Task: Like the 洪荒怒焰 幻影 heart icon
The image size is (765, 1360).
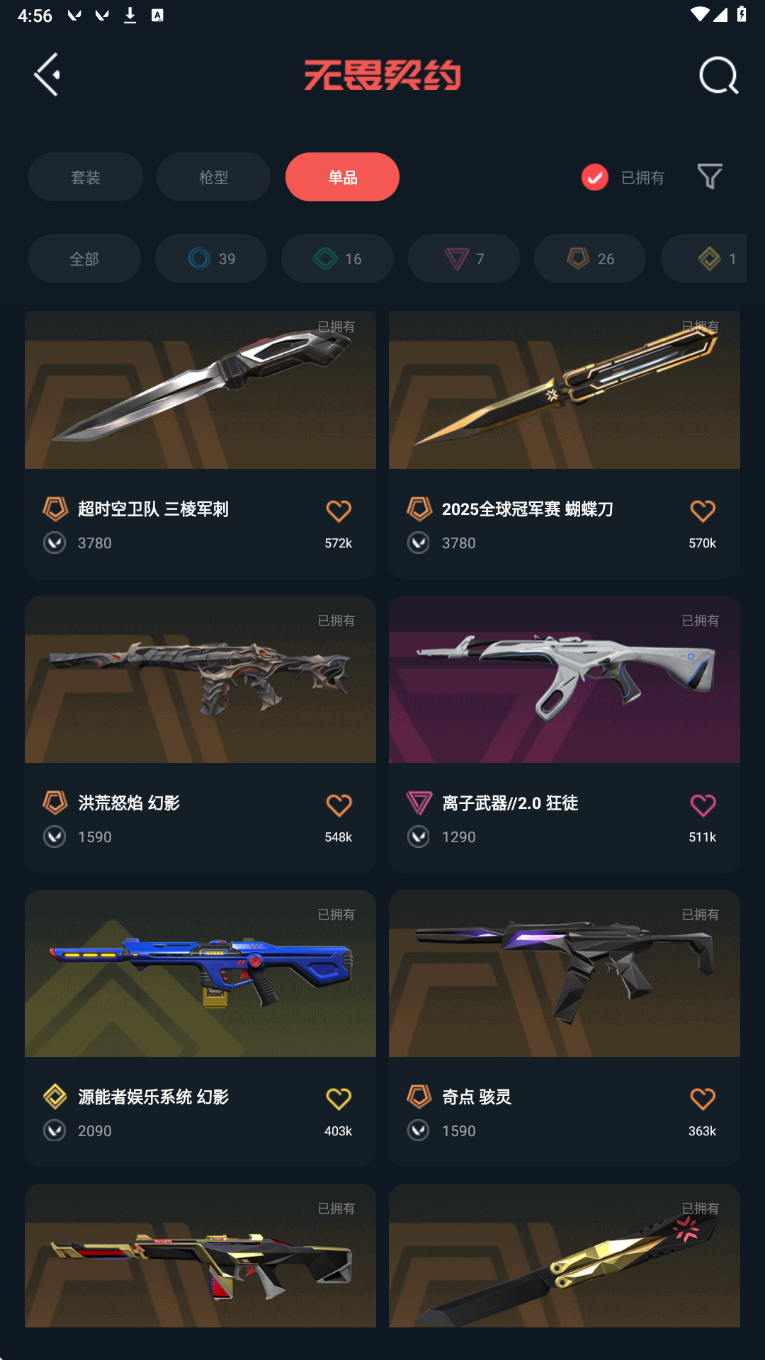Action: [339, 805]
